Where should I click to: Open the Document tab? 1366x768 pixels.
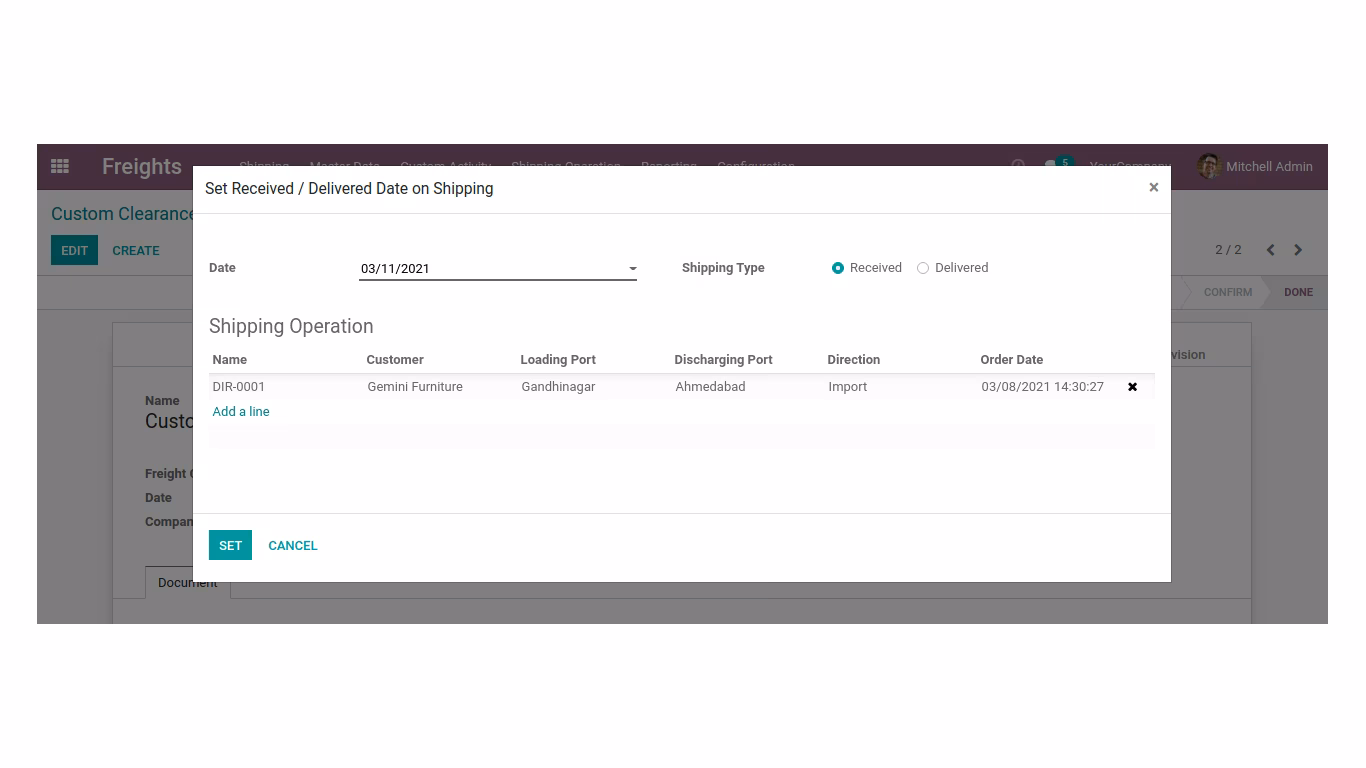click(187, 583)
